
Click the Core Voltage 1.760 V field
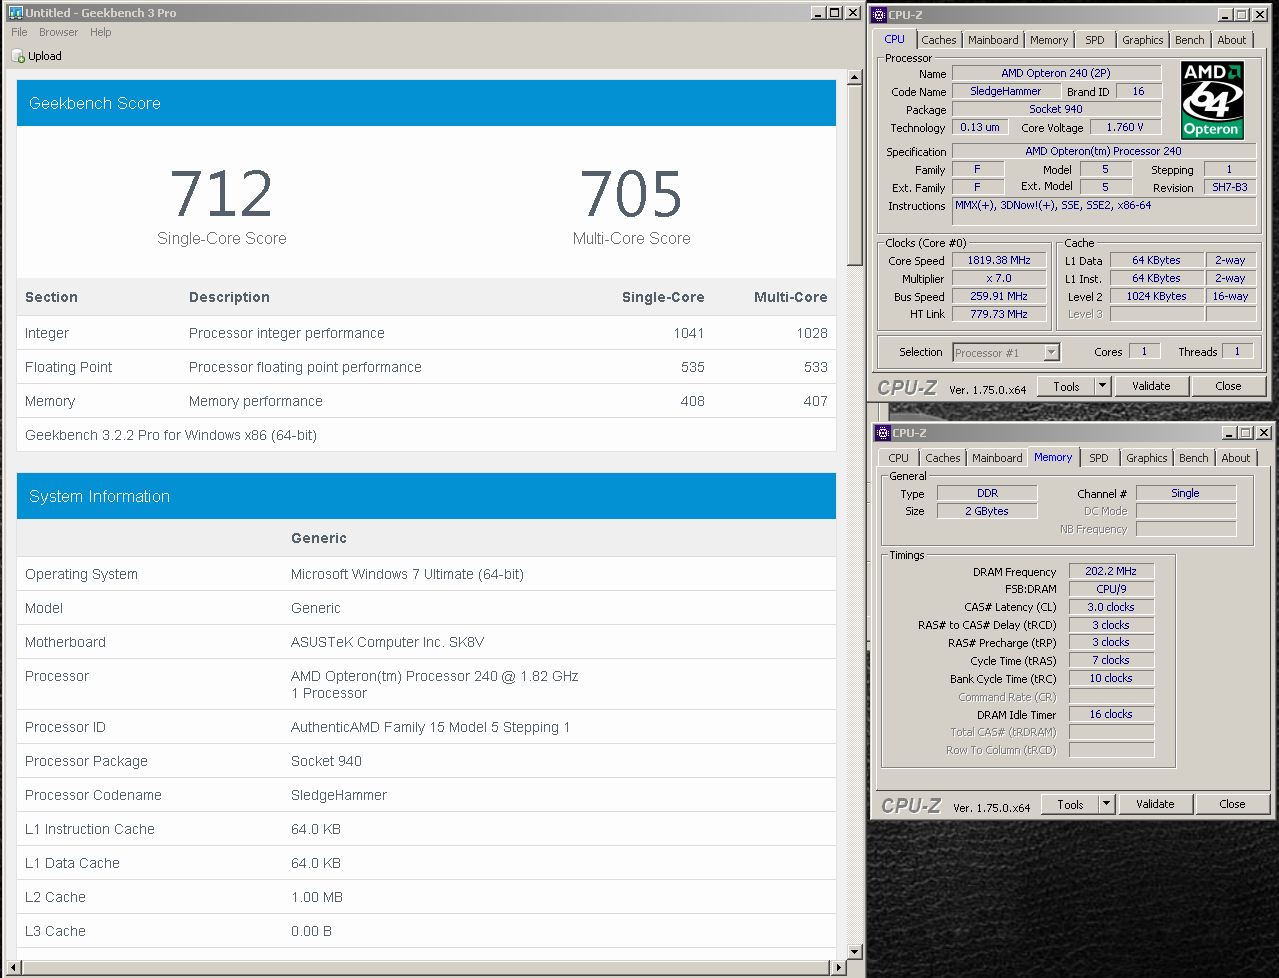click(1124, 128)
